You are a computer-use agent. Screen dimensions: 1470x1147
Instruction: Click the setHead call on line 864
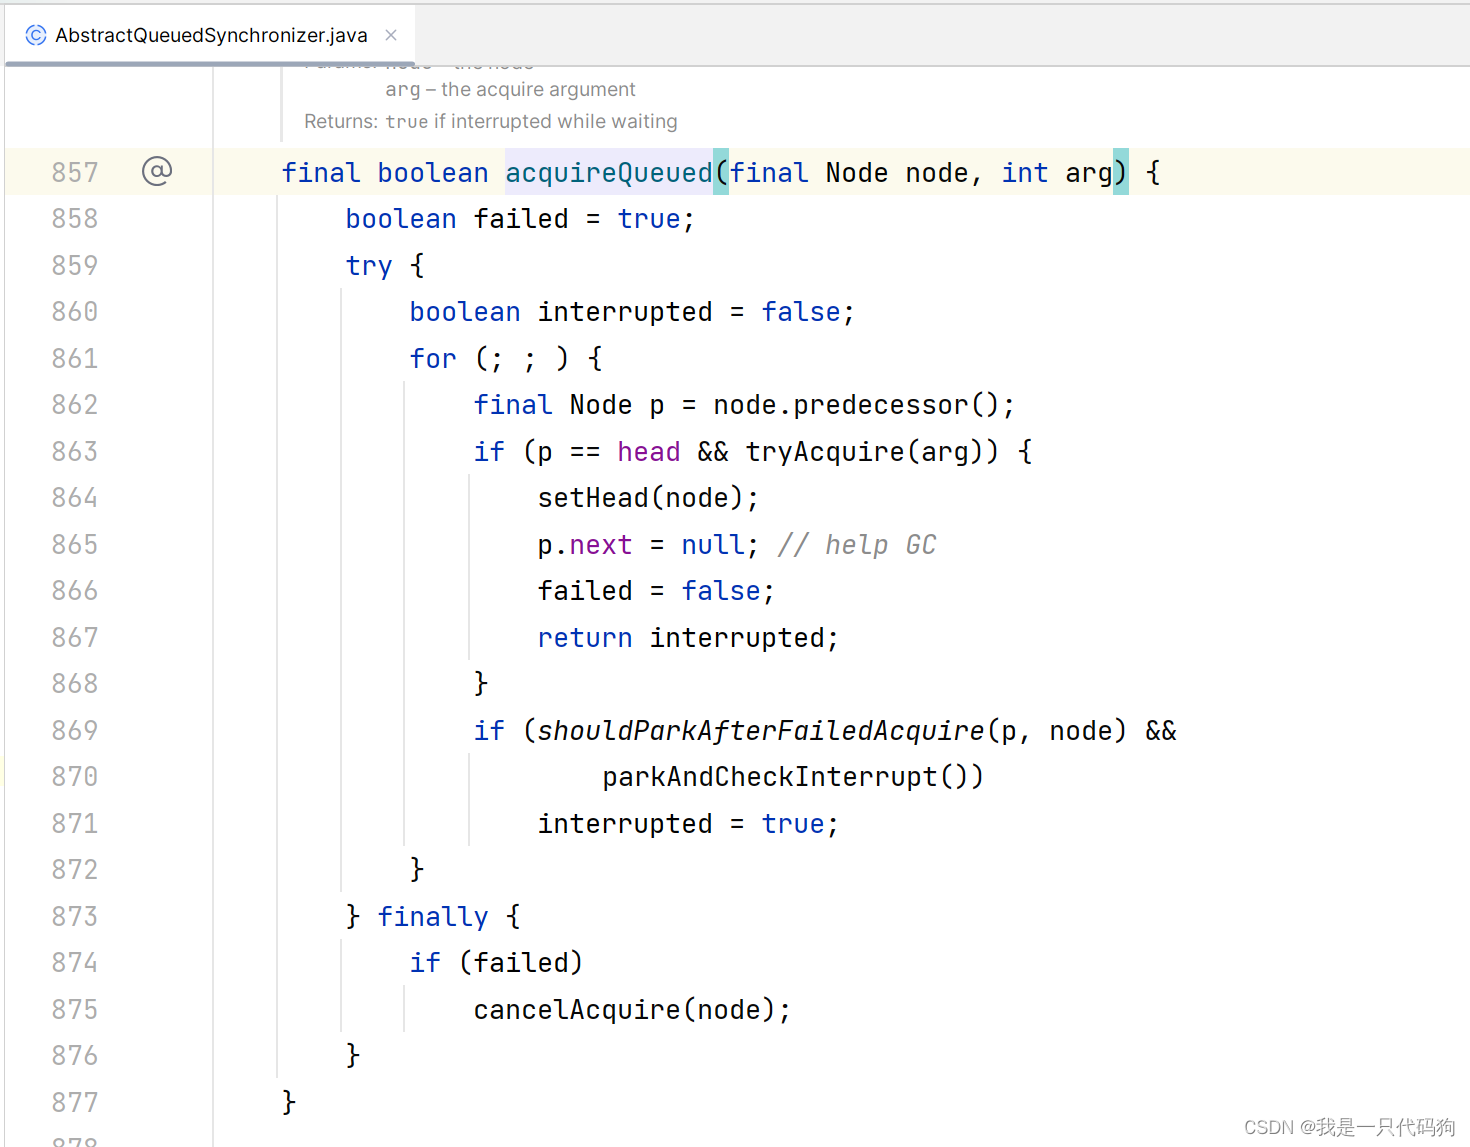point(593,497)
